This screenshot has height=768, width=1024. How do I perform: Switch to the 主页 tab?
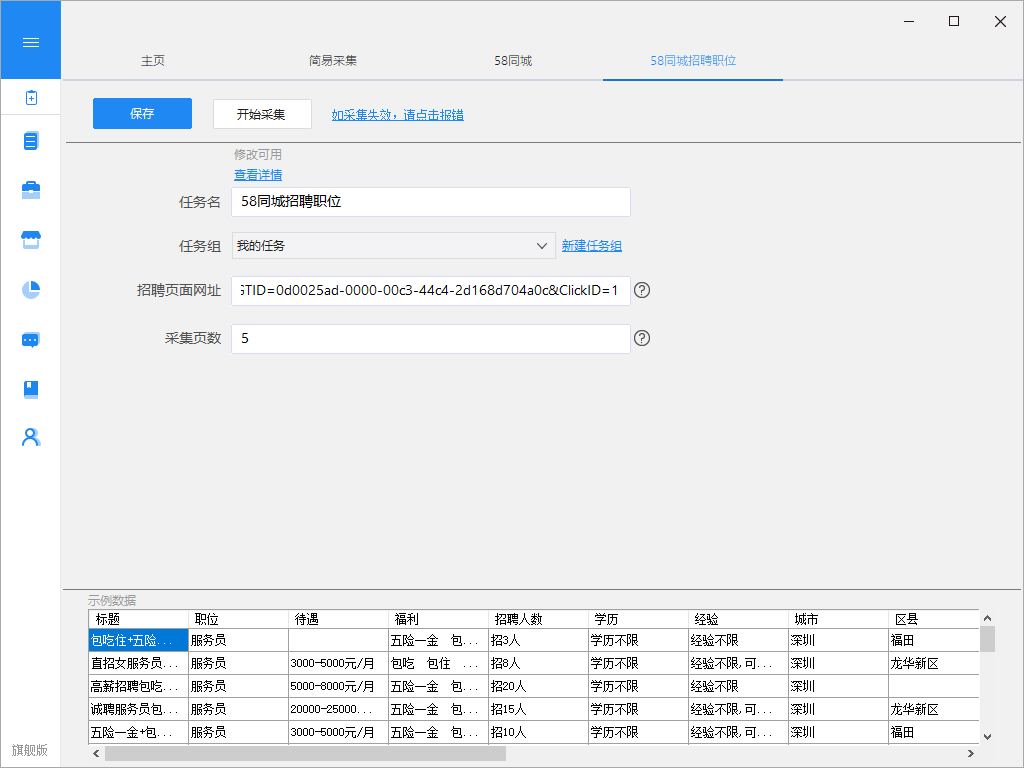[x=153, y=61]
